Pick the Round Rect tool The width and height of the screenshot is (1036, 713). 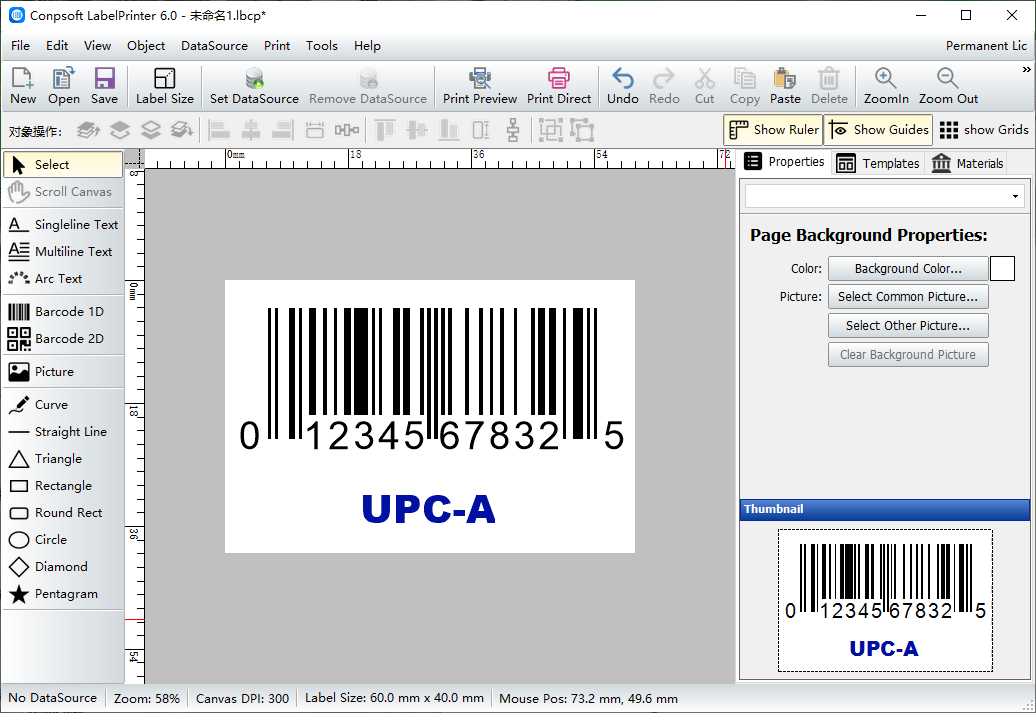[x=63, y=513]
